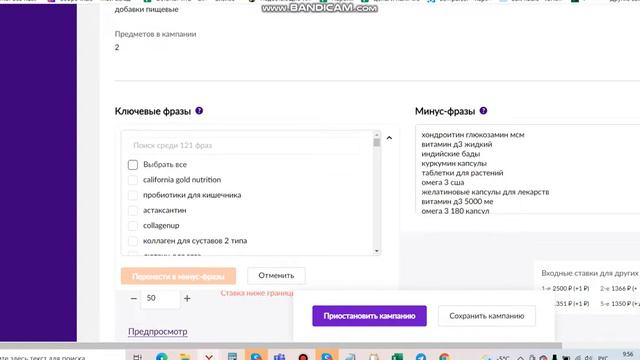Select minus-phrase индийские бады

click(451, 154)
